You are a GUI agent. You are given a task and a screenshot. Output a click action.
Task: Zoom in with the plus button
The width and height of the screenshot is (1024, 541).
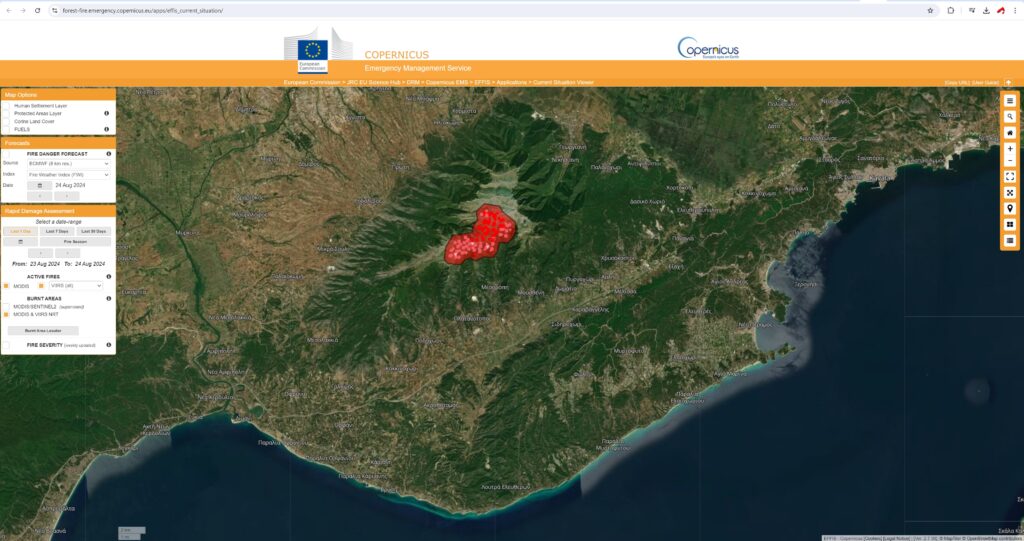[x=1010, y=149]
